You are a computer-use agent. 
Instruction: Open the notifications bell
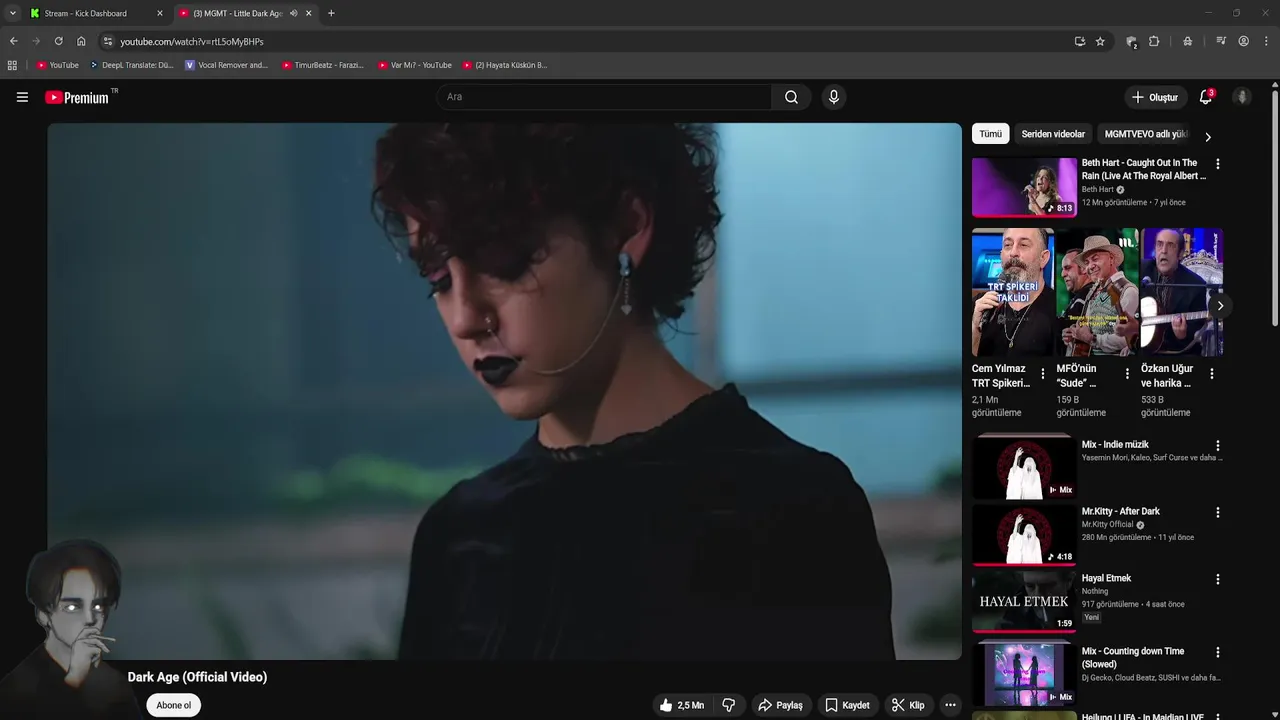click(1206, 97)
